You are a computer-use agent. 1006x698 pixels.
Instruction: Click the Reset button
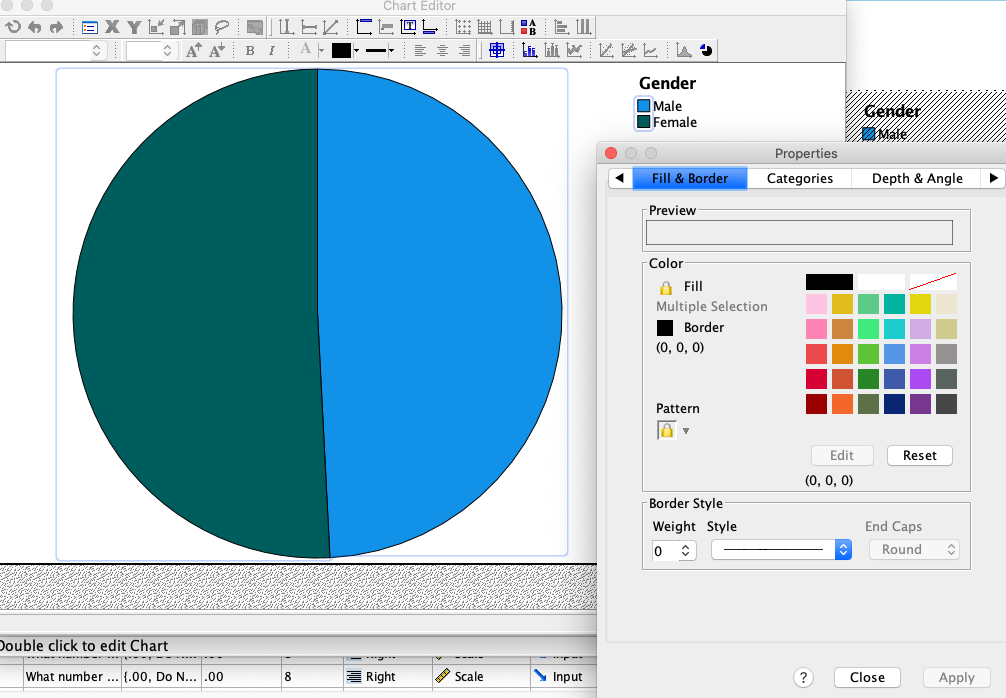pyautogui.click(x=919, y=455)
